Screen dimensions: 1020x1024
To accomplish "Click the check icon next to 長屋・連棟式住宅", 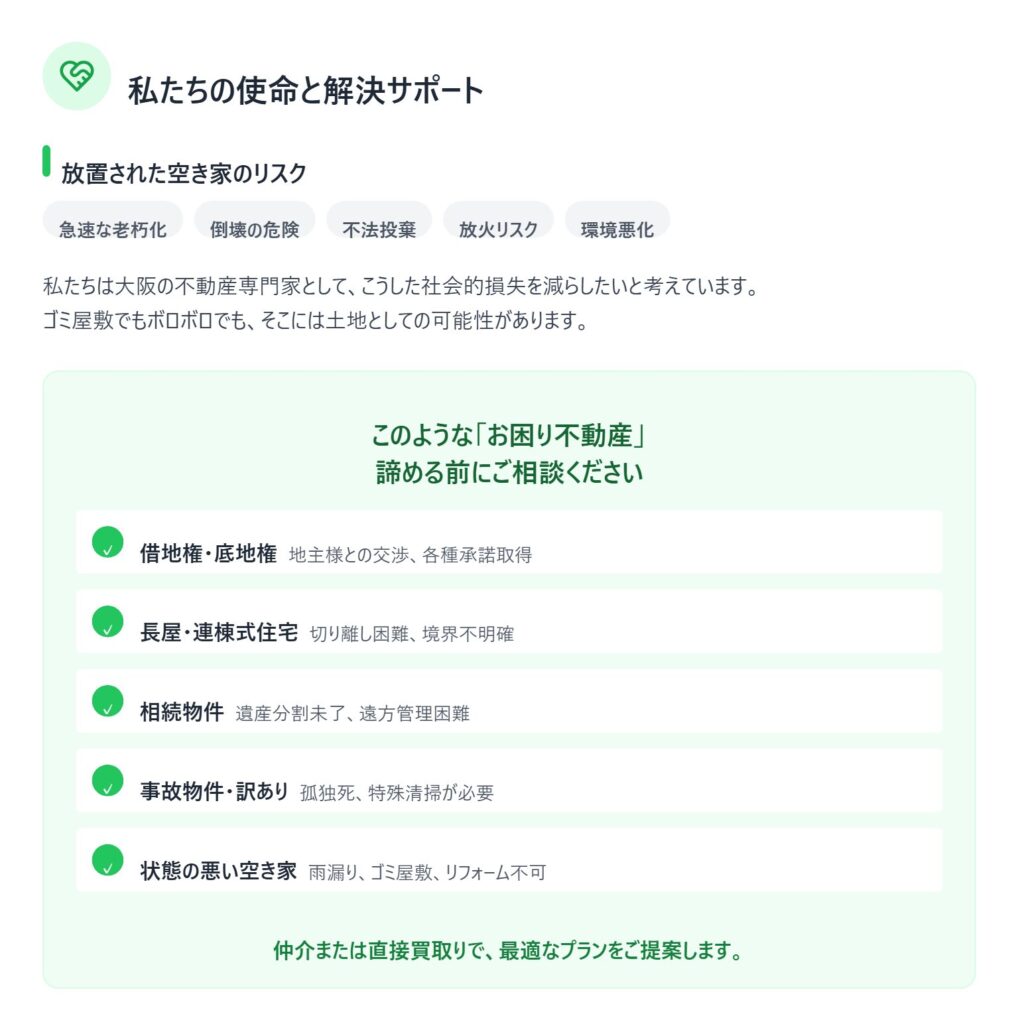I will tap(107, 621).
